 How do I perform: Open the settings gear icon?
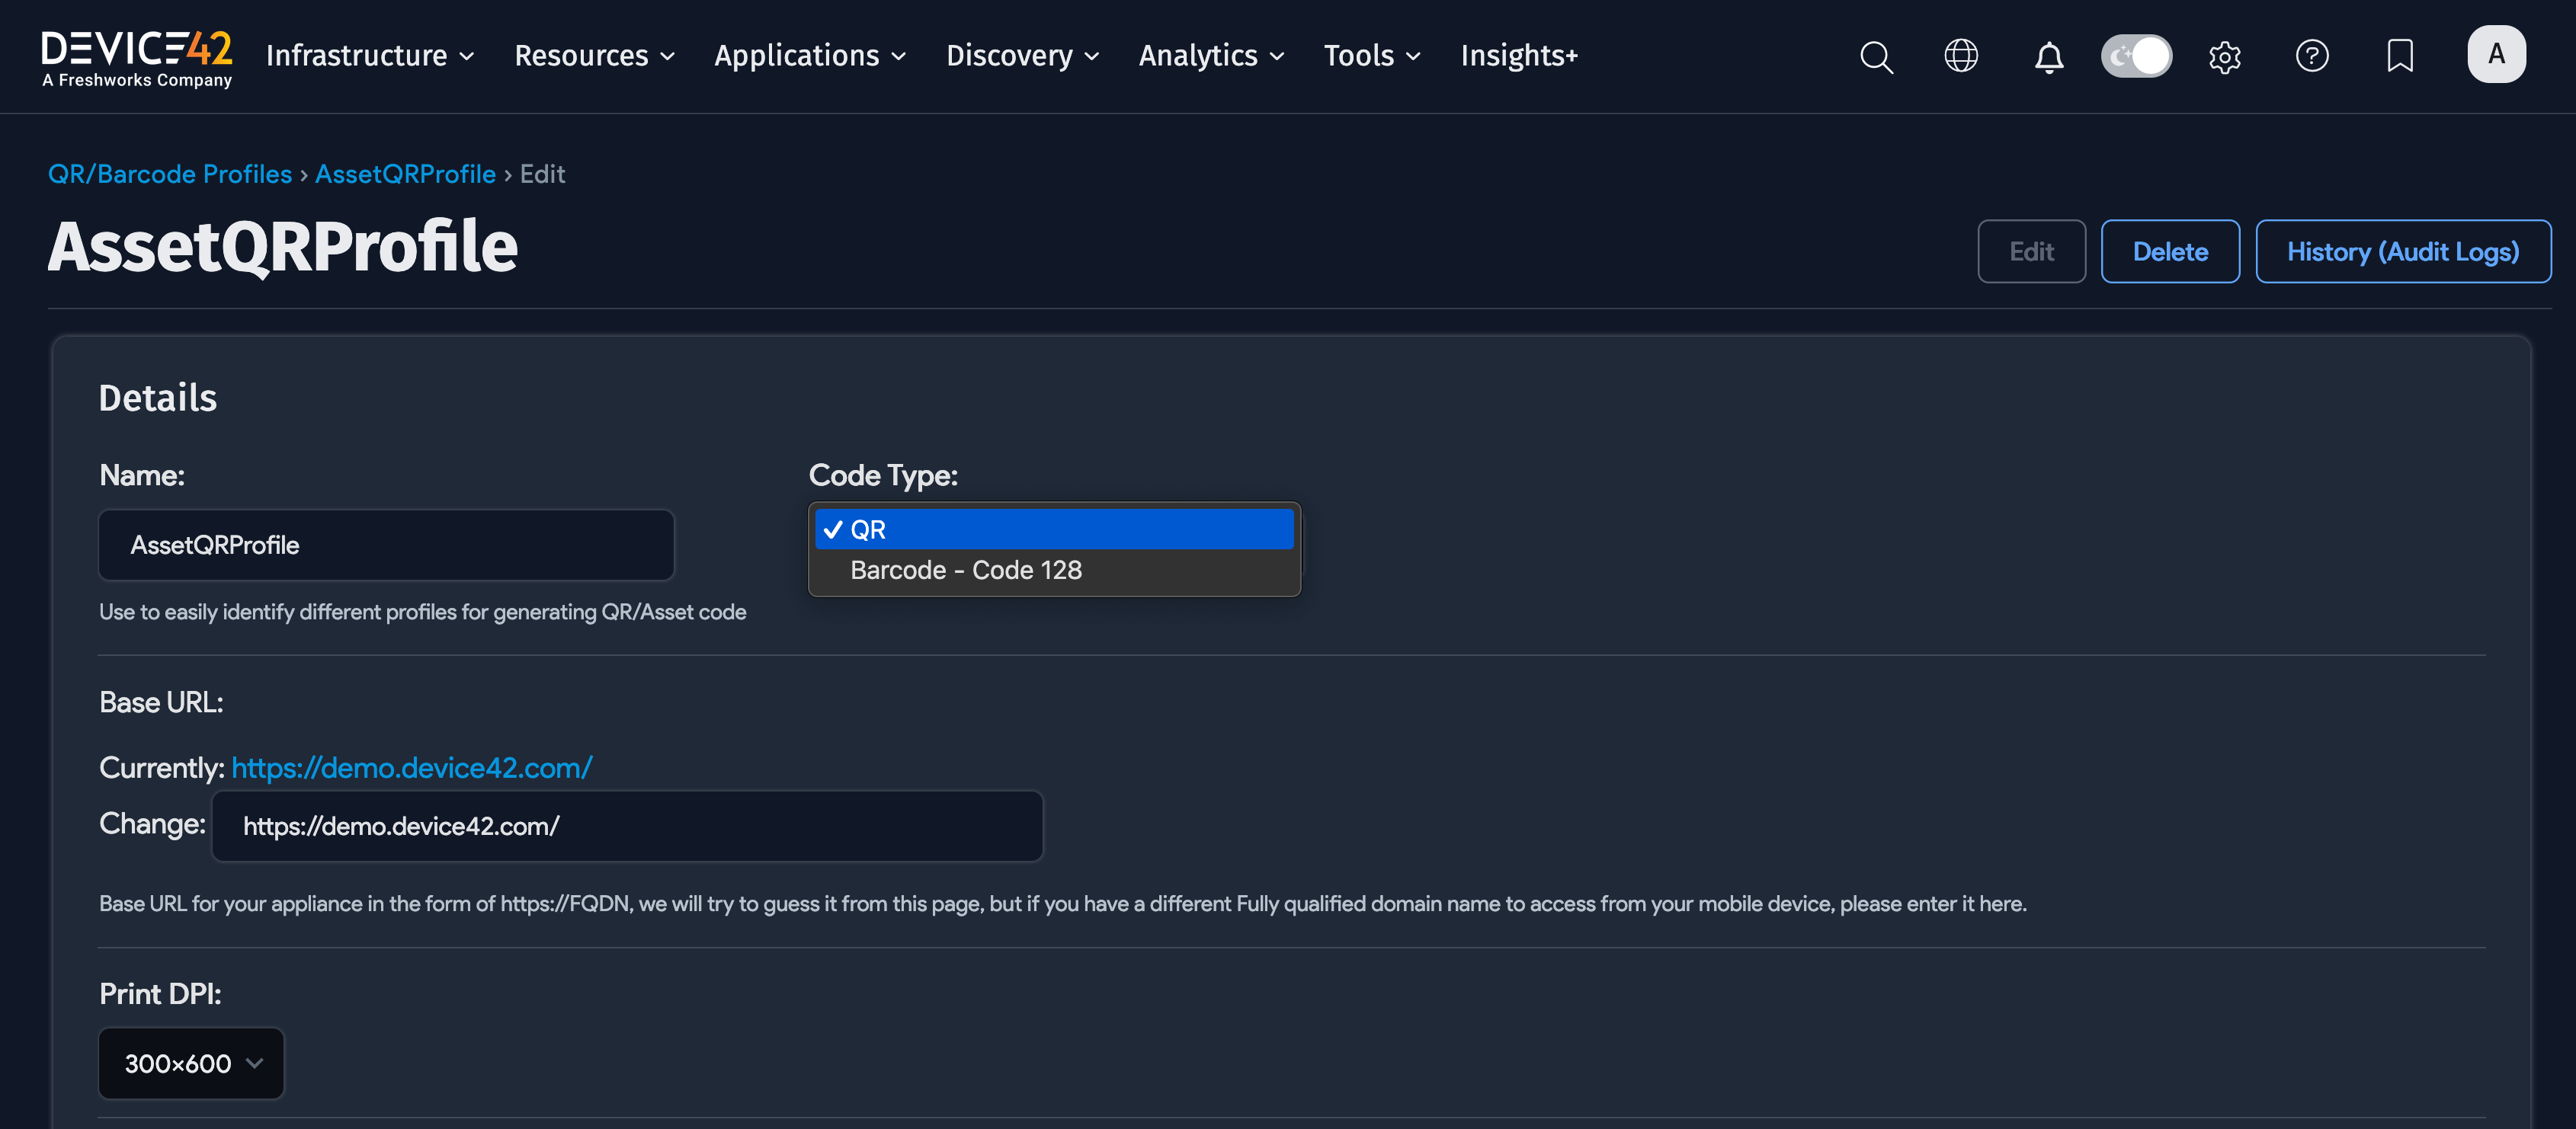[2225, 57]
